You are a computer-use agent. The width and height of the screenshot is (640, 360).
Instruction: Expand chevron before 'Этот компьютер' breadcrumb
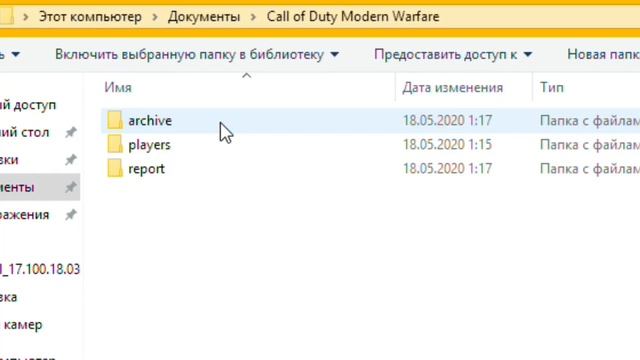(x=26, y=17)
